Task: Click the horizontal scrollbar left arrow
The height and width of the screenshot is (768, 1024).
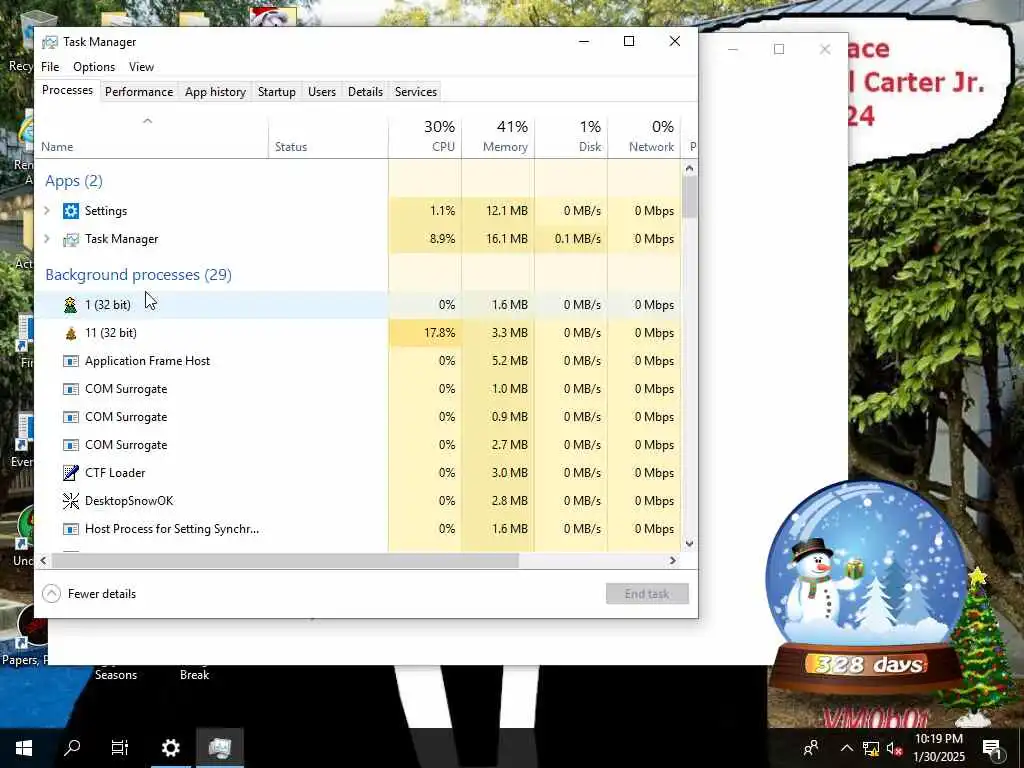Action: click(x=43, y=560)
